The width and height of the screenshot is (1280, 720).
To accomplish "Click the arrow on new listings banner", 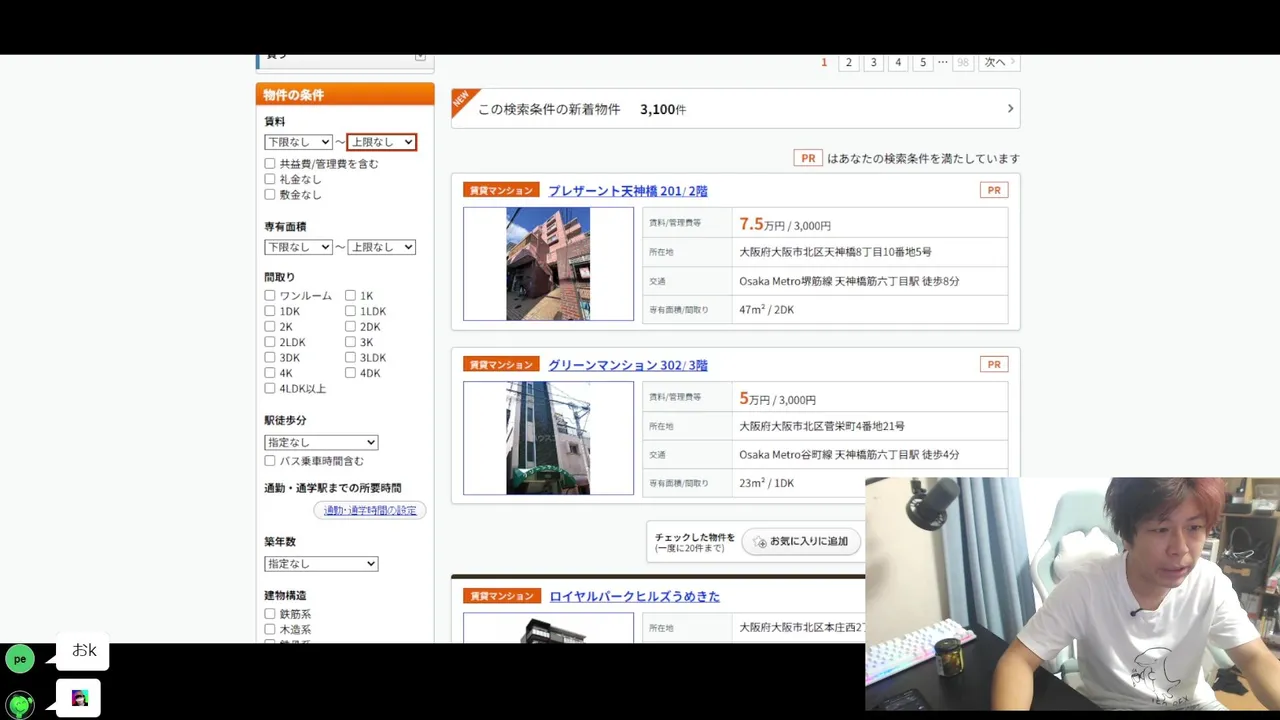I will (x=1010, y=109).
